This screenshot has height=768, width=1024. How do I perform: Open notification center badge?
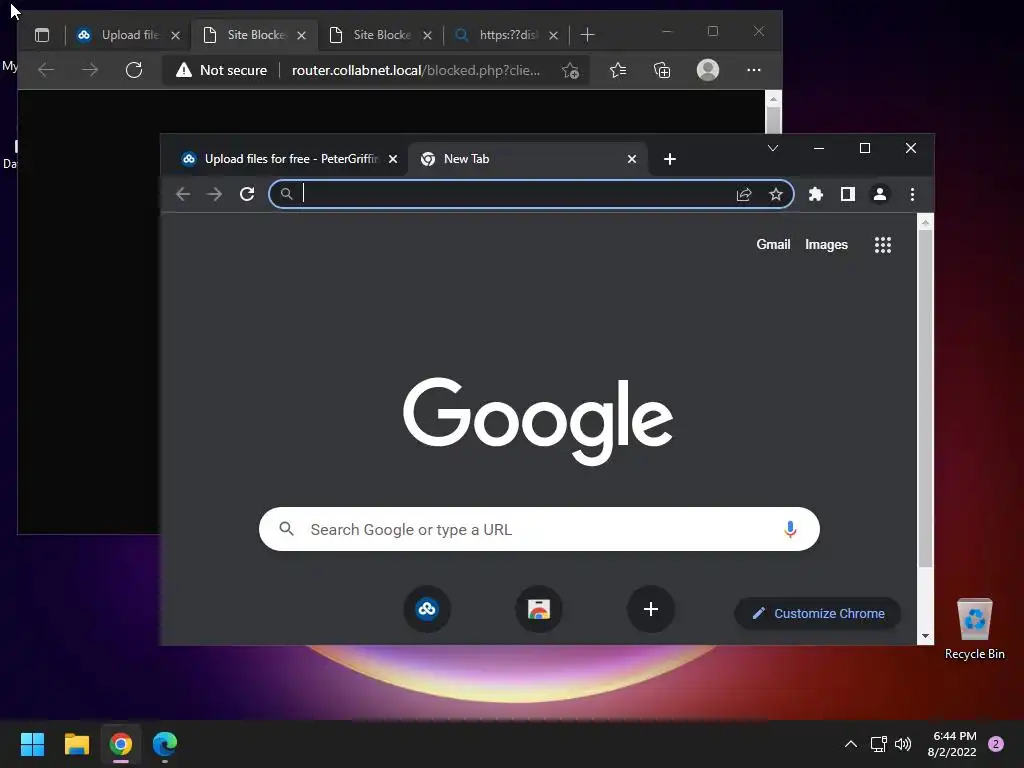996,744
